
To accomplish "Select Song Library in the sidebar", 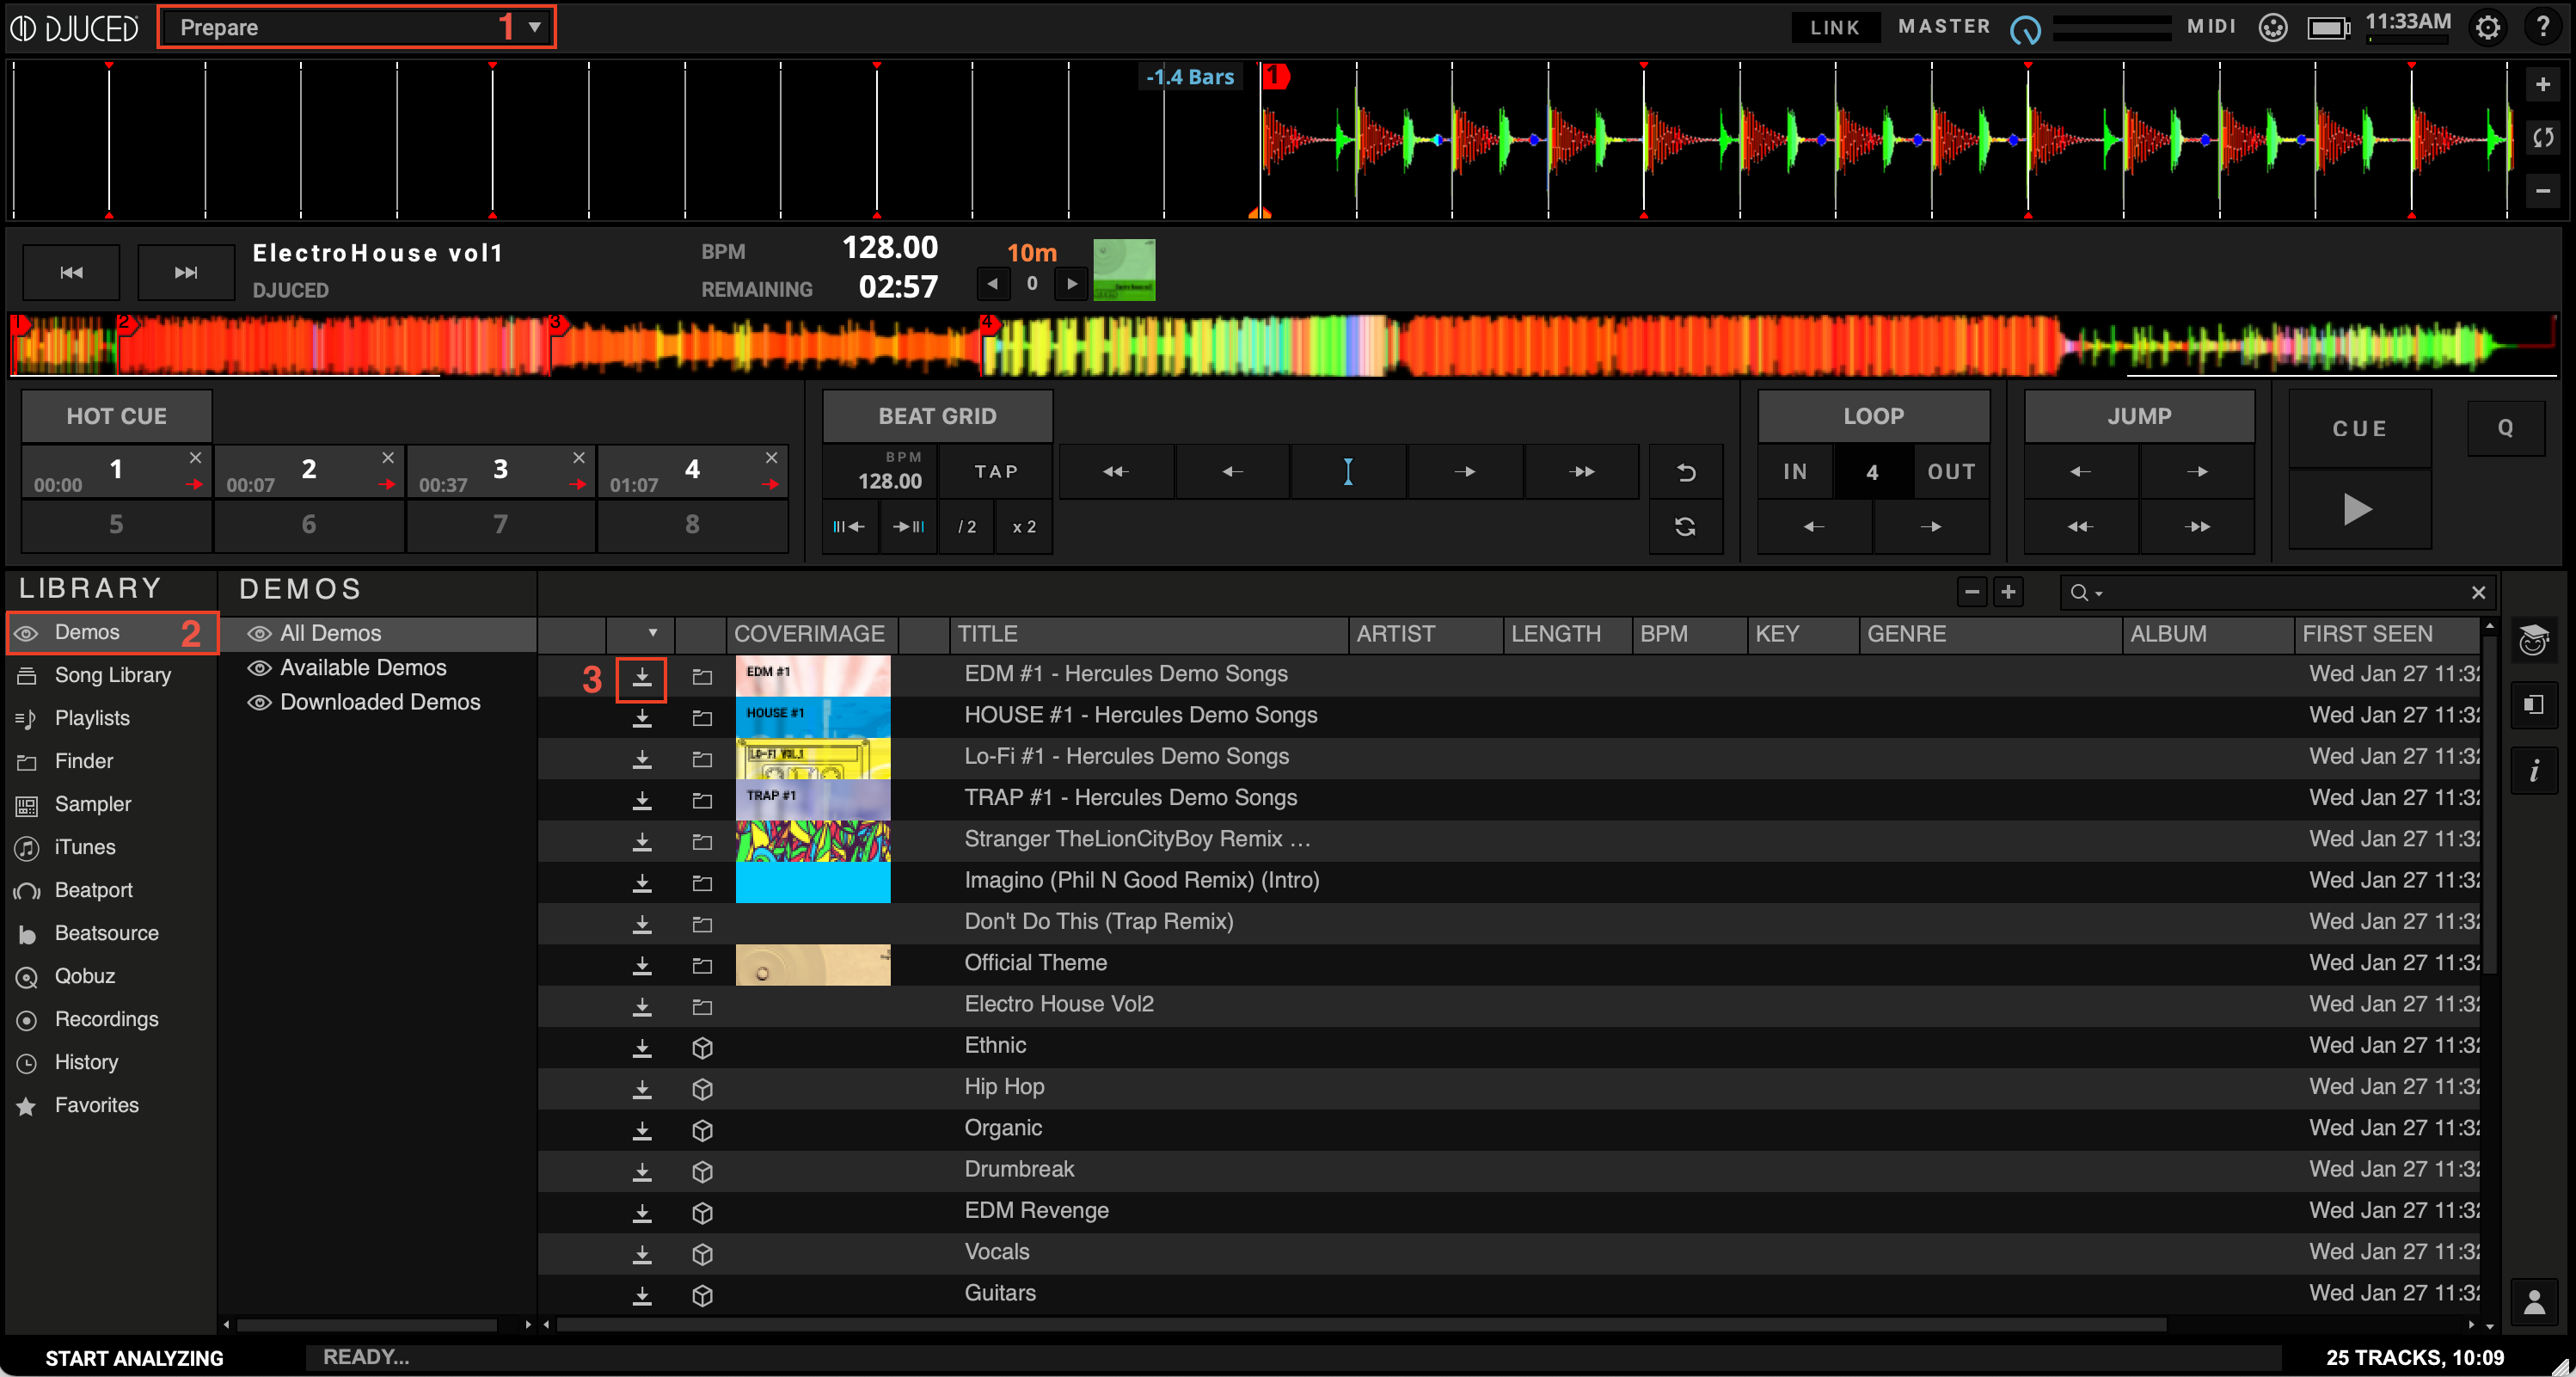I will point(112,675).
